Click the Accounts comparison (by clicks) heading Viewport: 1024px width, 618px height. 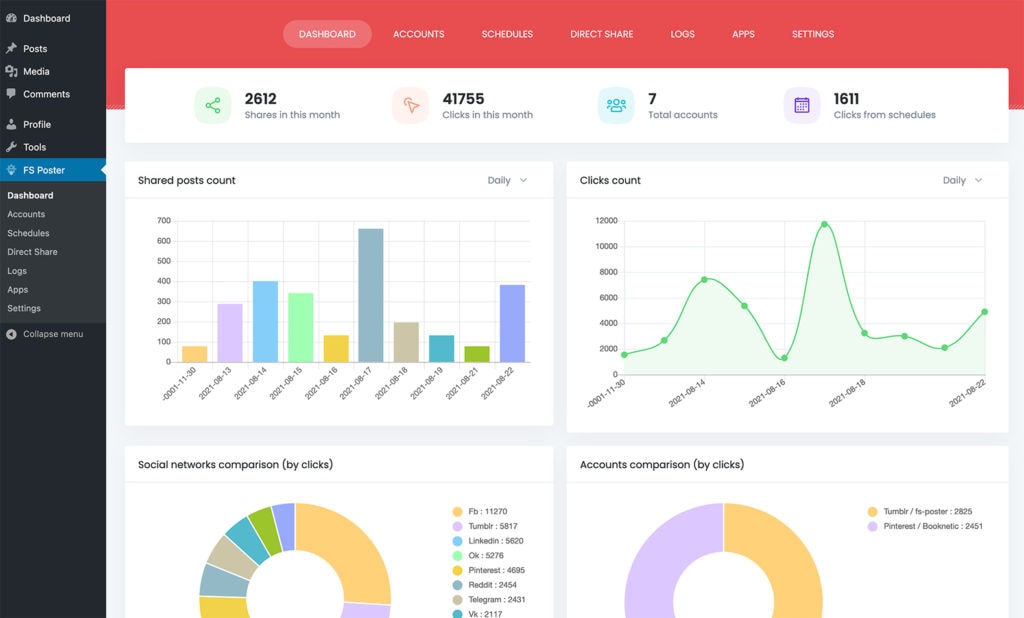pos(662,464)
